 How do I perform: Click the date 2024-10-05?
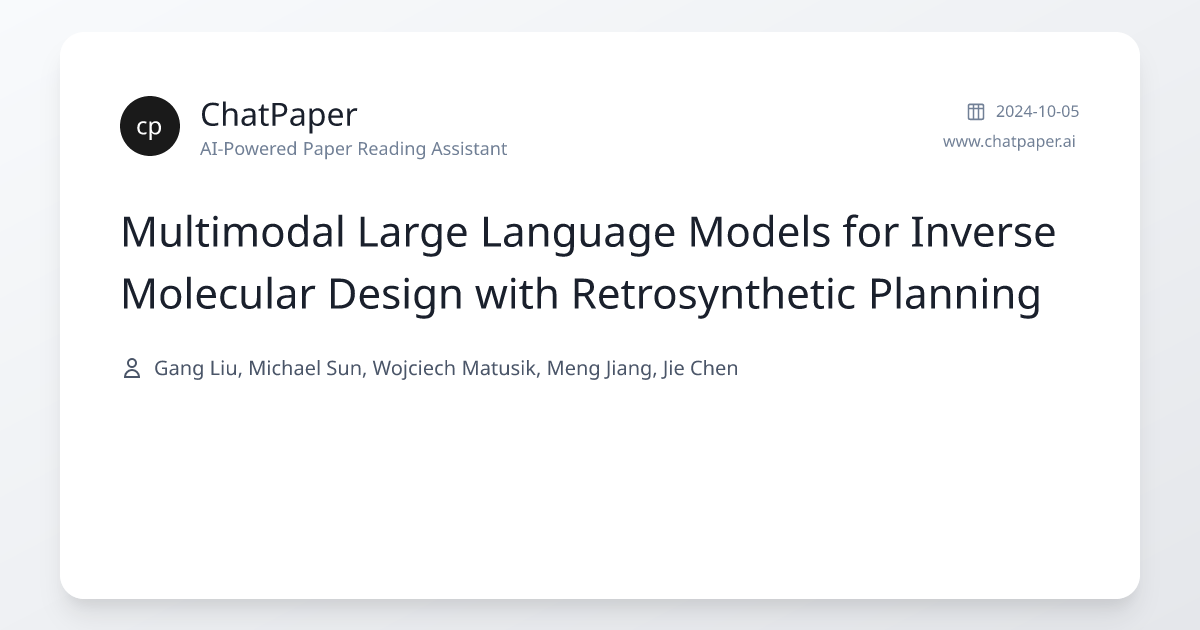pyautogui.click(x=1037, y=111)
